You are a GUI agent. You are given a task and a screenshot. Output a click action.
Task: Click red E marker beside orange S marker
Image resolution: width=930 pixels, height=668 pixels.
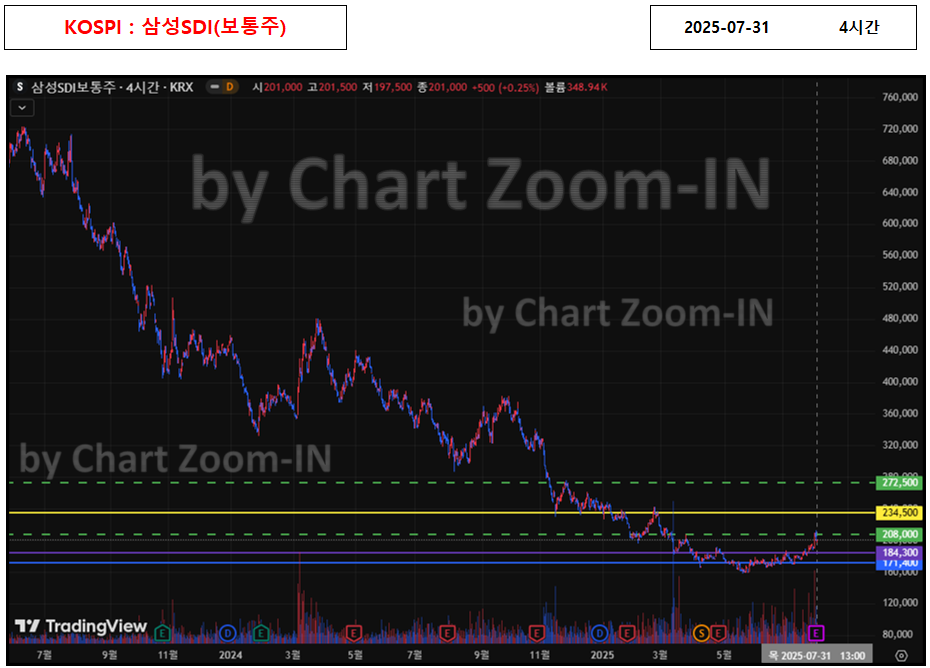[718, 634]
